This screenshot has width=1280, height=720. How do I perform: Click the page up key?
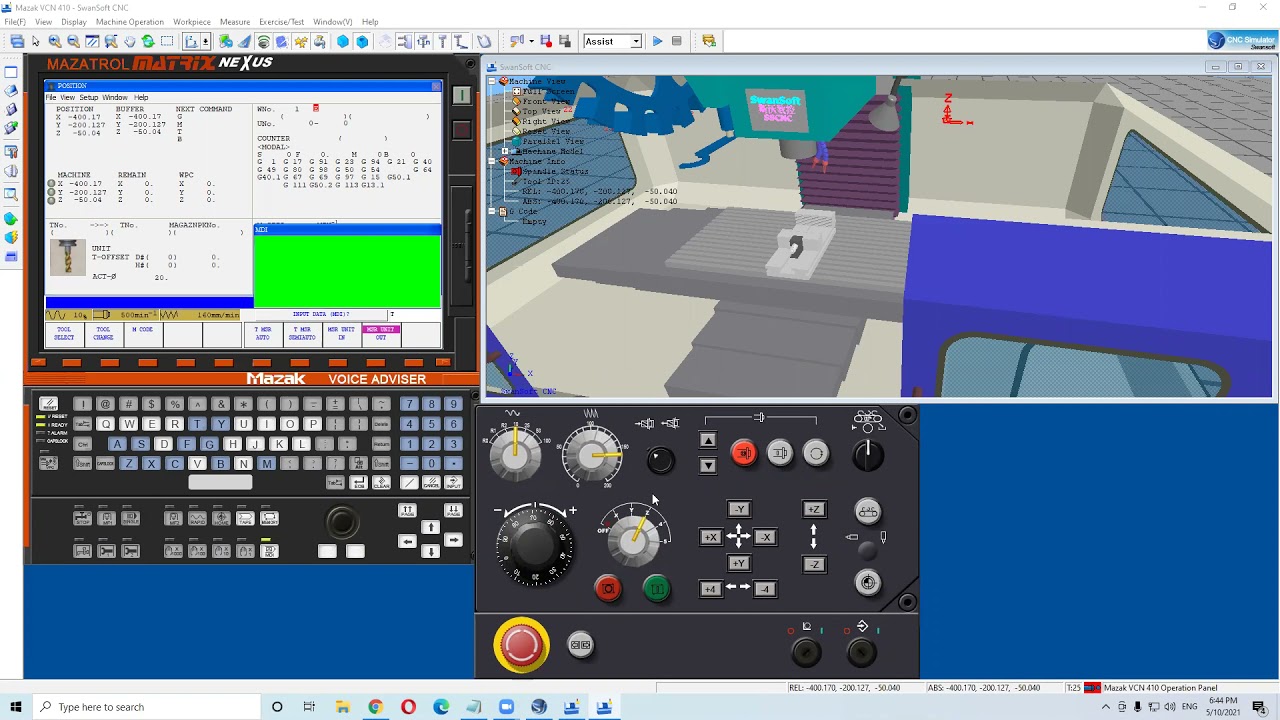(x=407, y=510)
